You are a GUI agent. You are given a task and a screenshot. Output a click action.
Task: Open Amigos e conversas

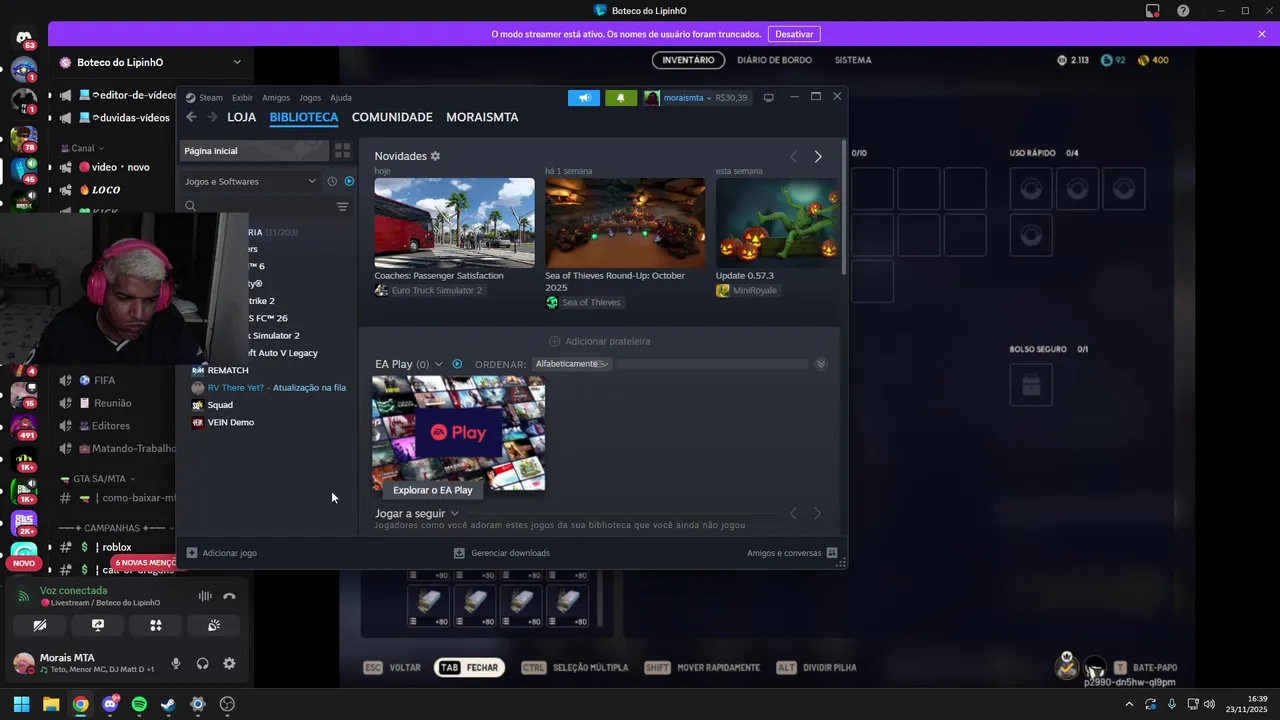point(792,553)
